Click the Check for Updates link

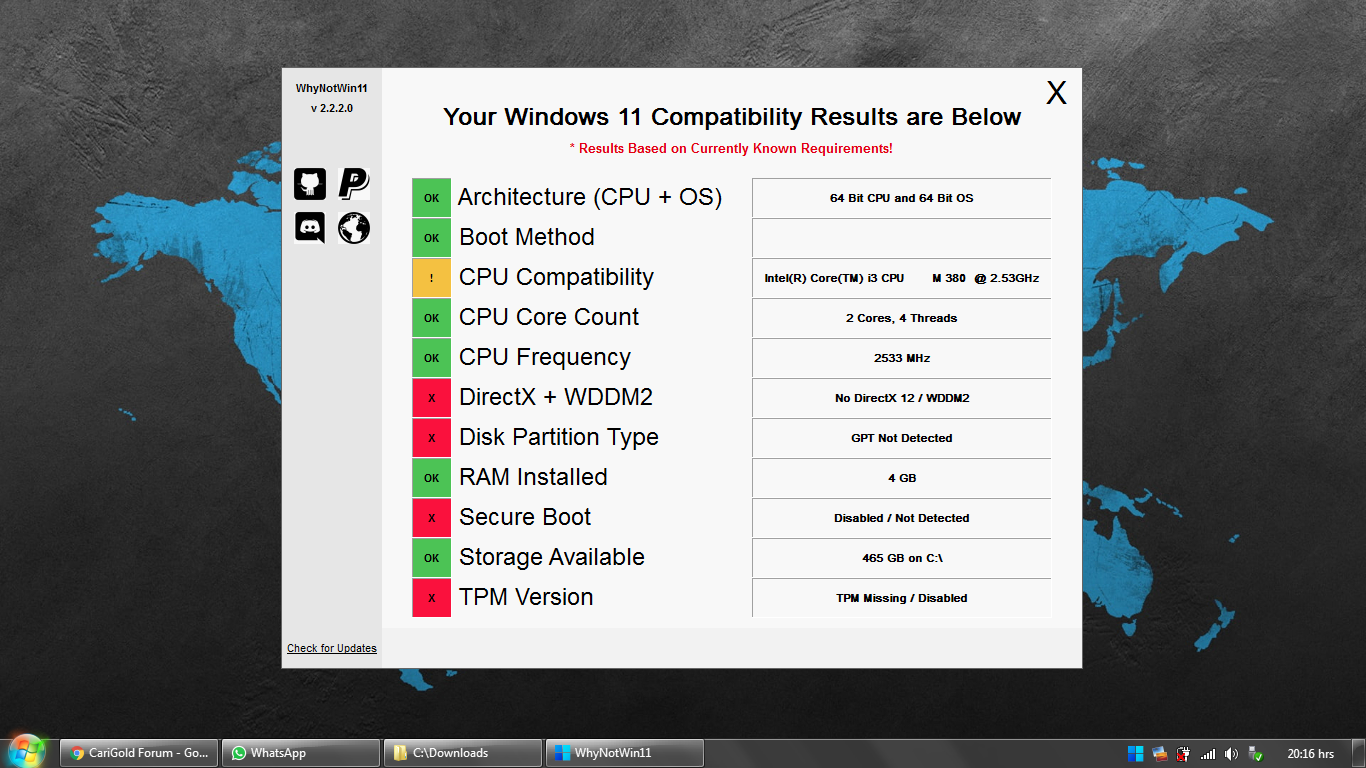(332, 648)
